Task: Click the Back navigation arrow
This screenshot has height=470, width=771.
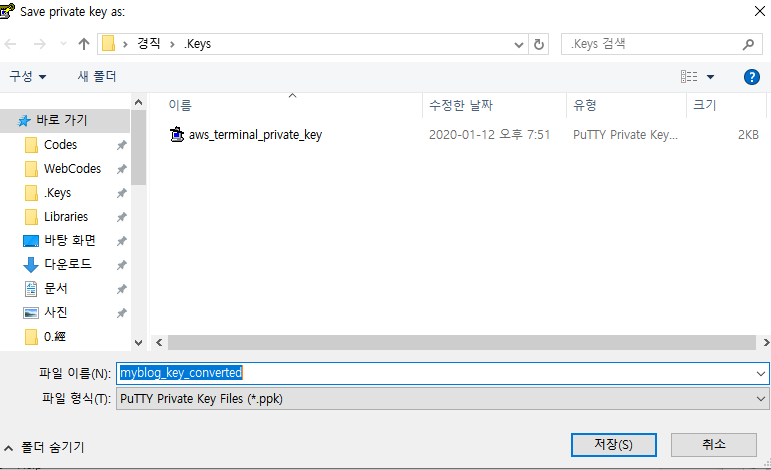Action: [x=10, y=44]
